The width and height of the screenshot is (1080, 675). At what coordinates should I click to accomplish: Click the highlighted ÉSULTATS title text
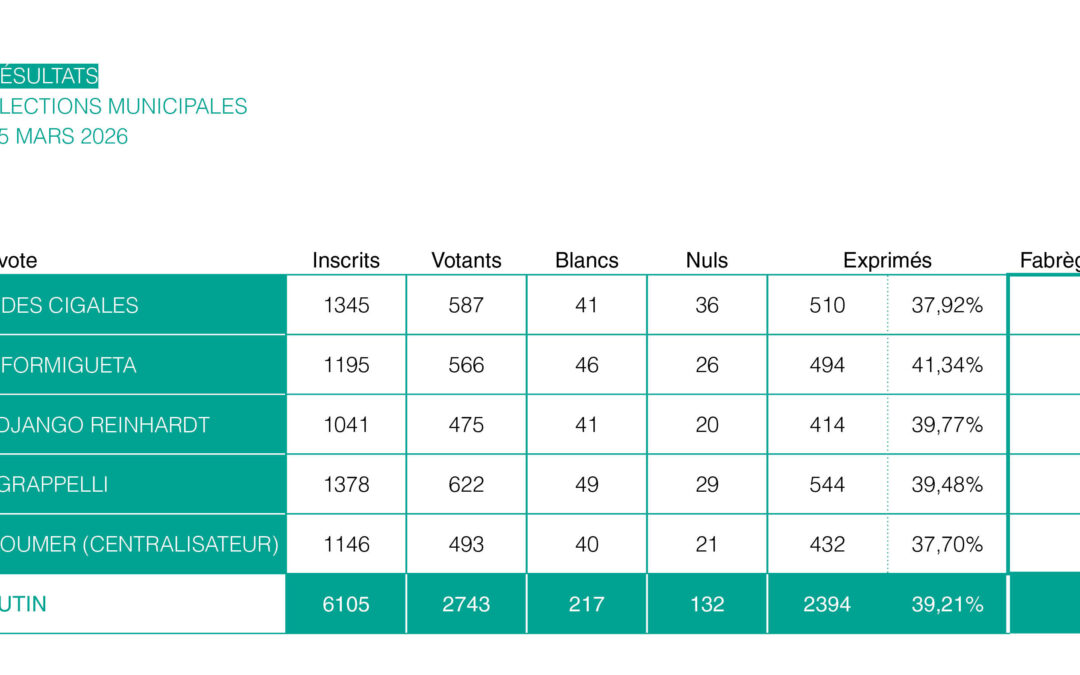49,76
